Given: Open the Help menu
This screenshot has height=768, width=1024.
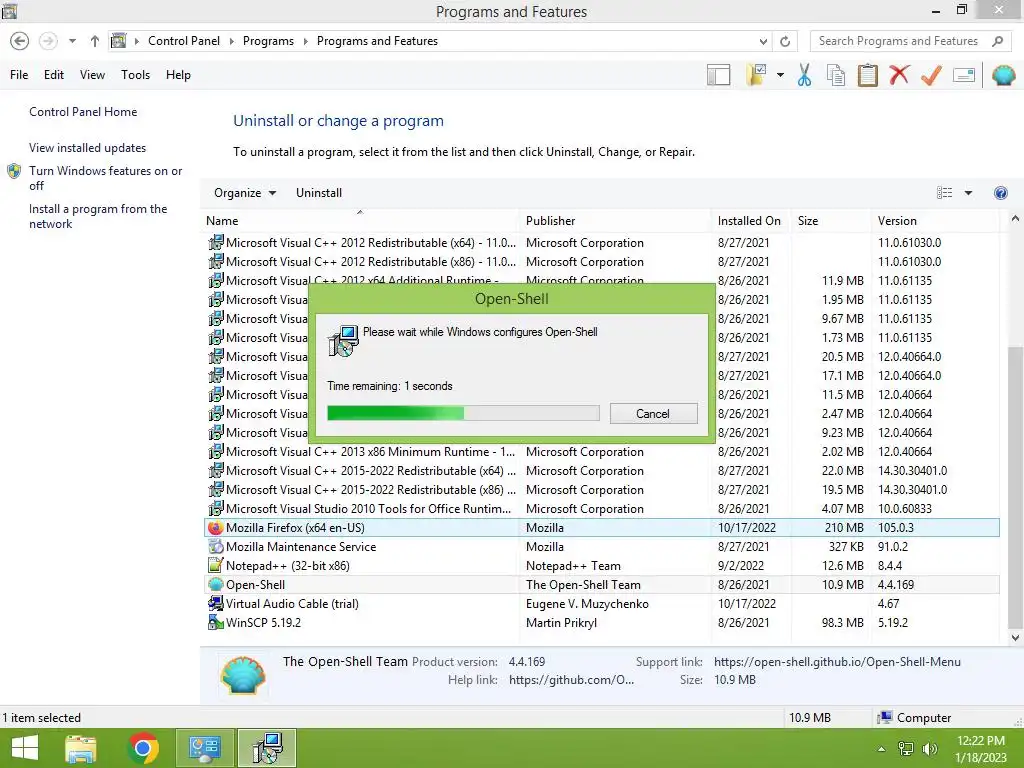Looking at the screenshot, I should [x=178, y=75].
